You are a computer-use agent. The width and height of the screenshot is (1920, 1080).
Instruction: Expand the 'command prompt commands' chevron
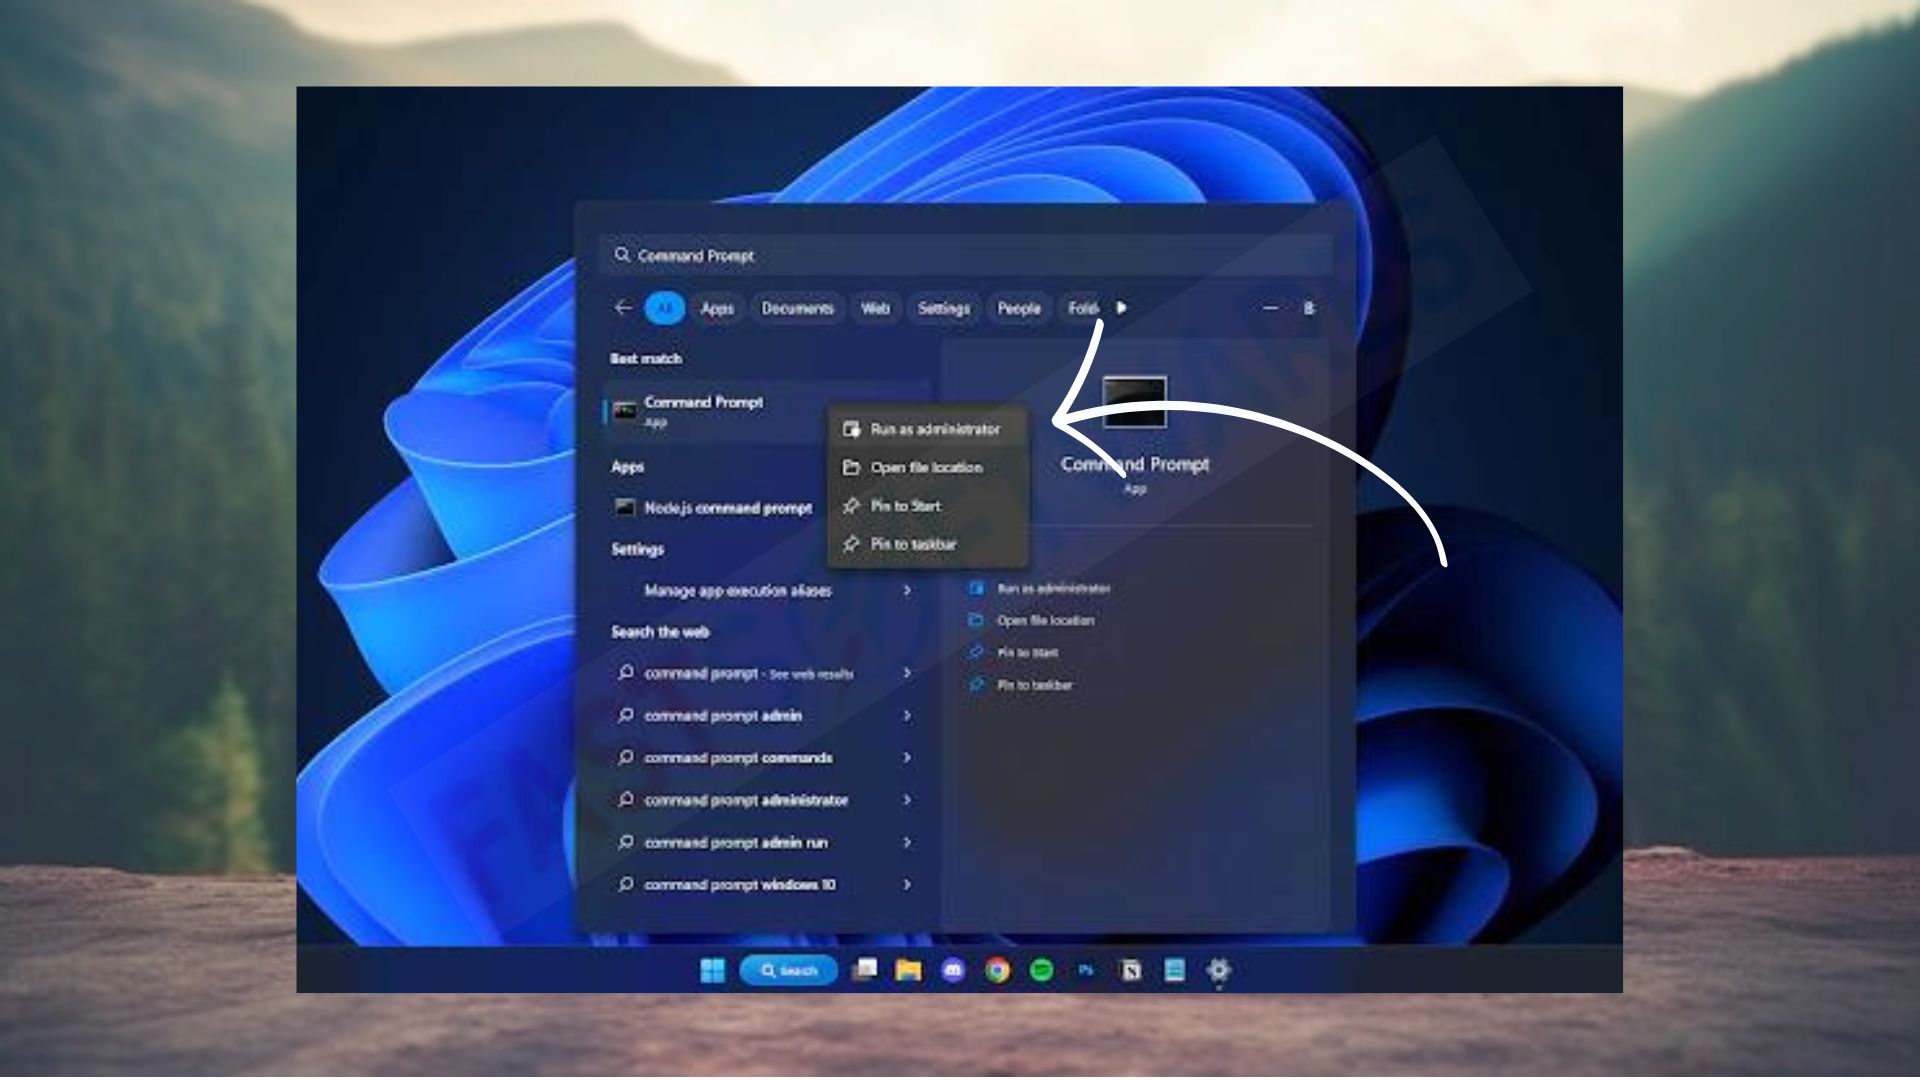pyautogui.click(x=907, y=757)
